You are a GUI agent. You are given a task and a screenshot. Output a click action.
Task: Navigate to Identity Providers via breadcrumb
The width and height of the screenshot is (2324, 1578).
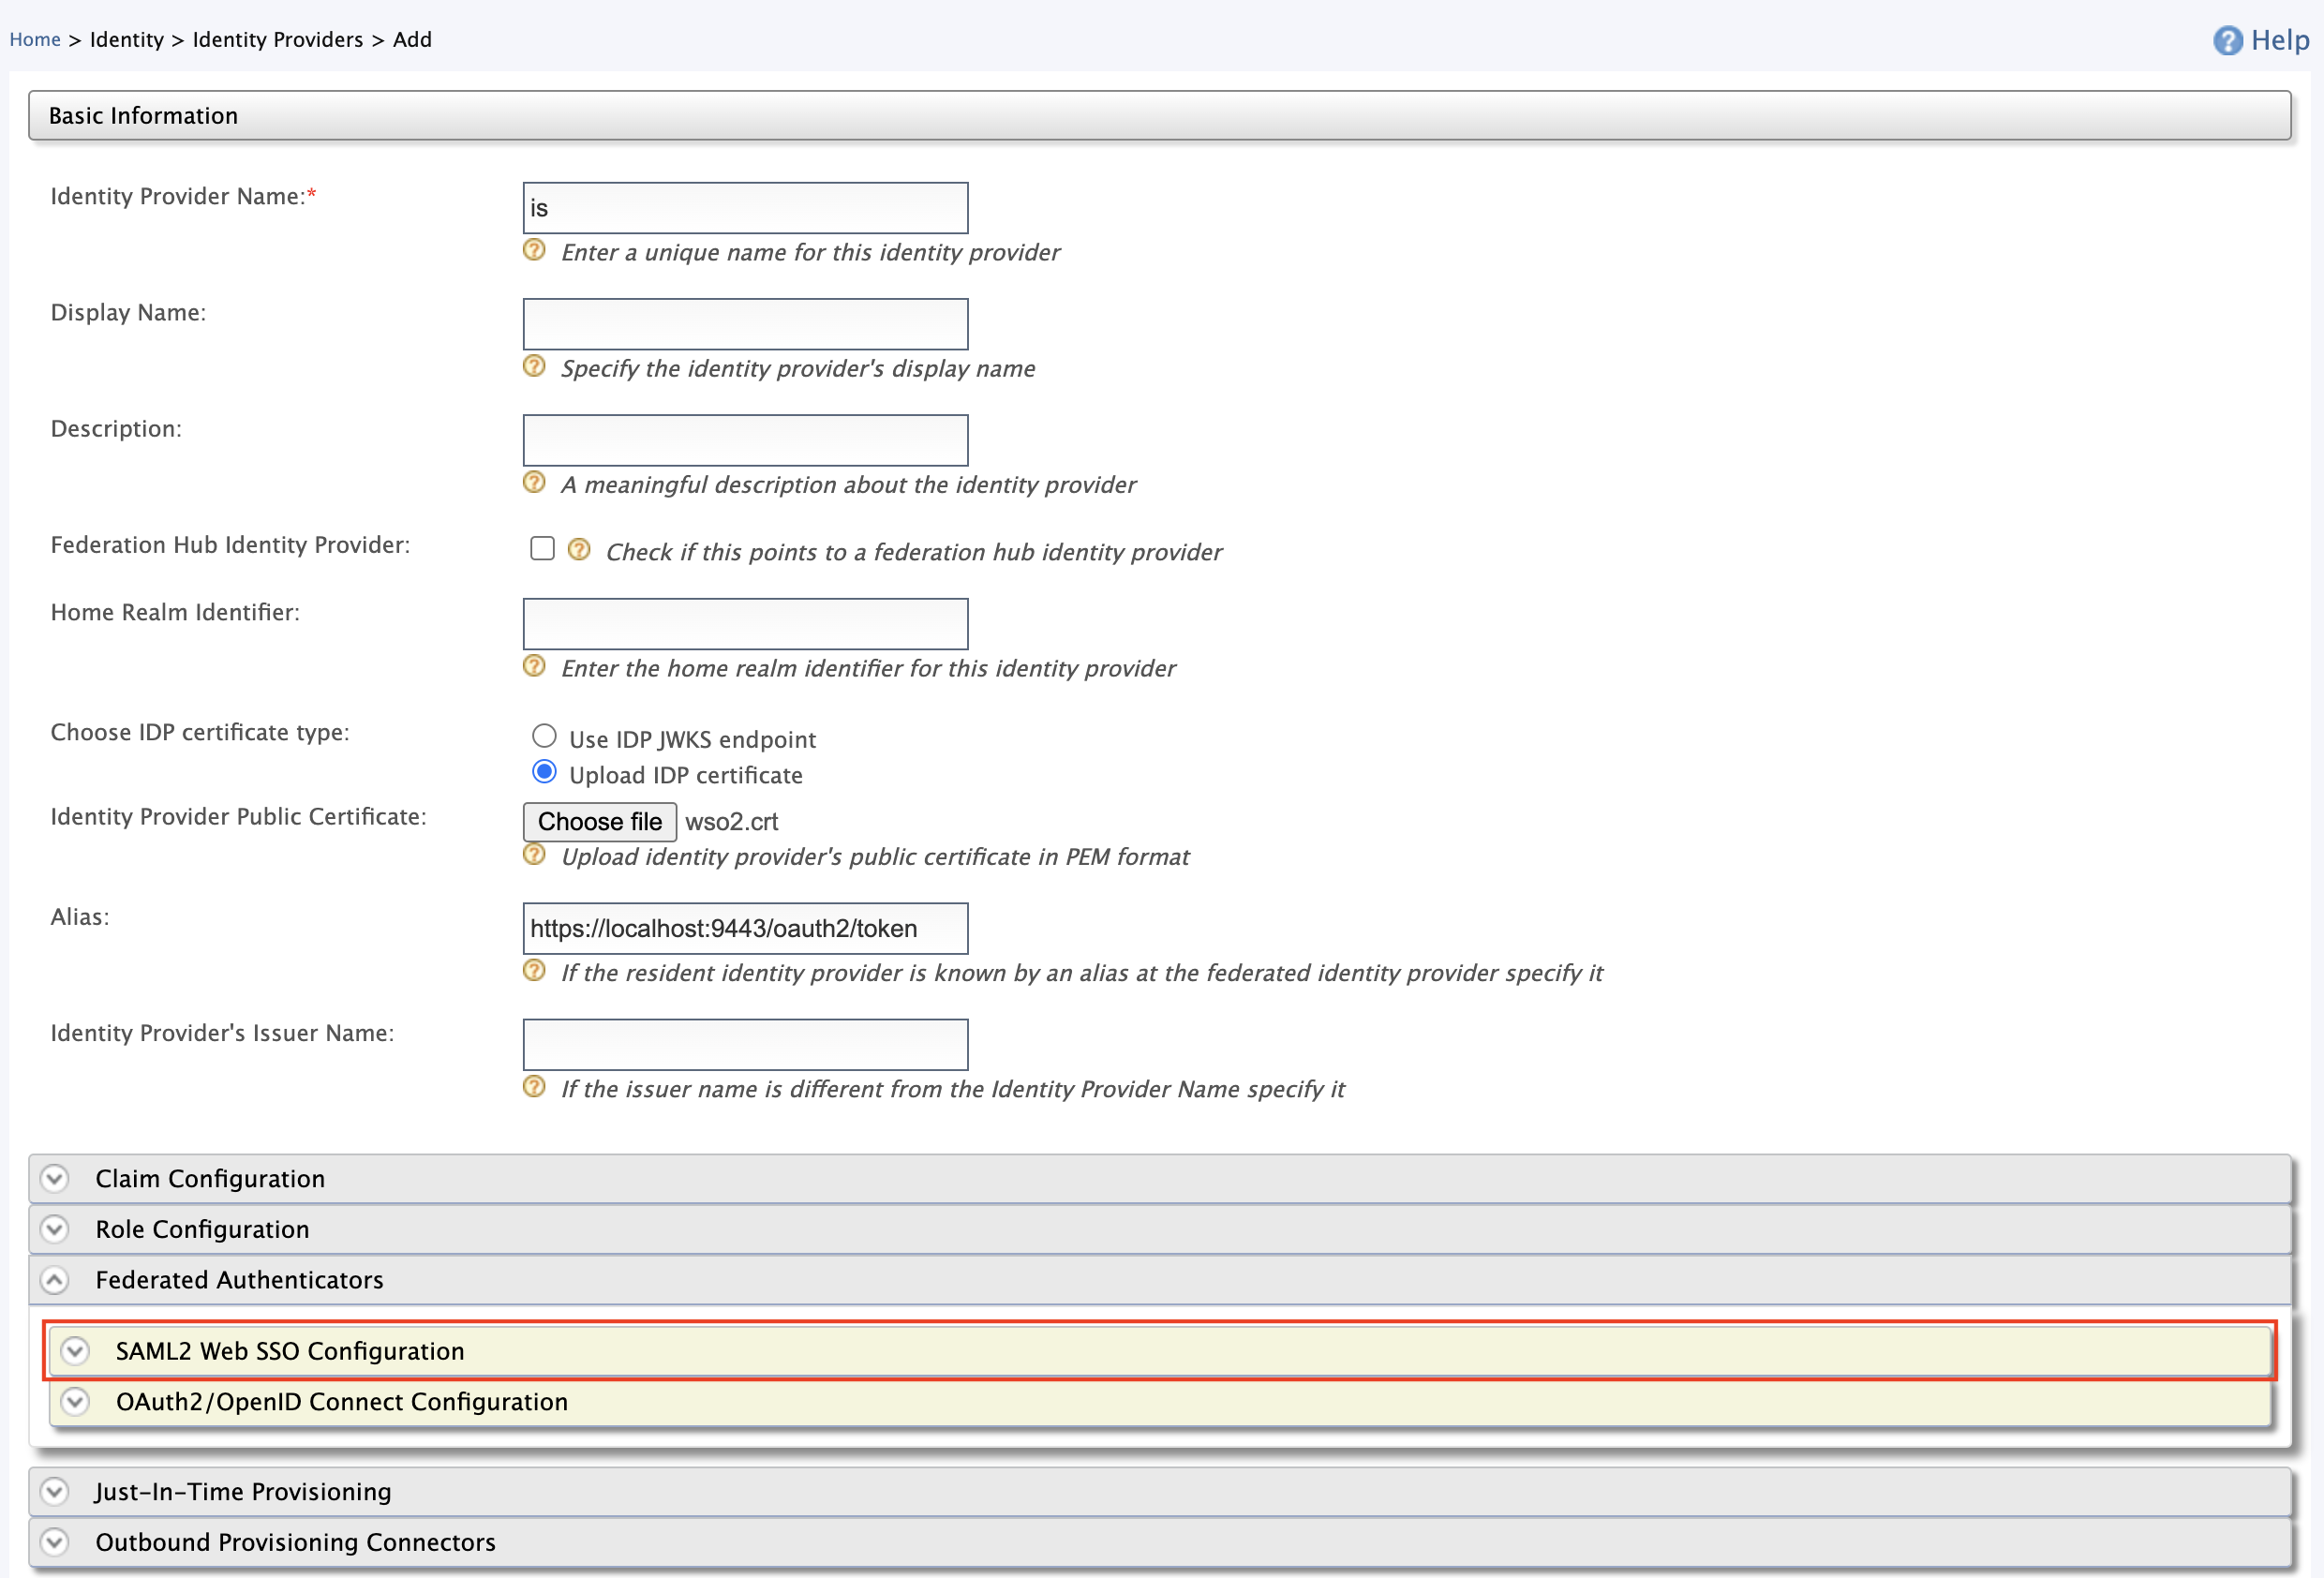click(x=277, y=39)
